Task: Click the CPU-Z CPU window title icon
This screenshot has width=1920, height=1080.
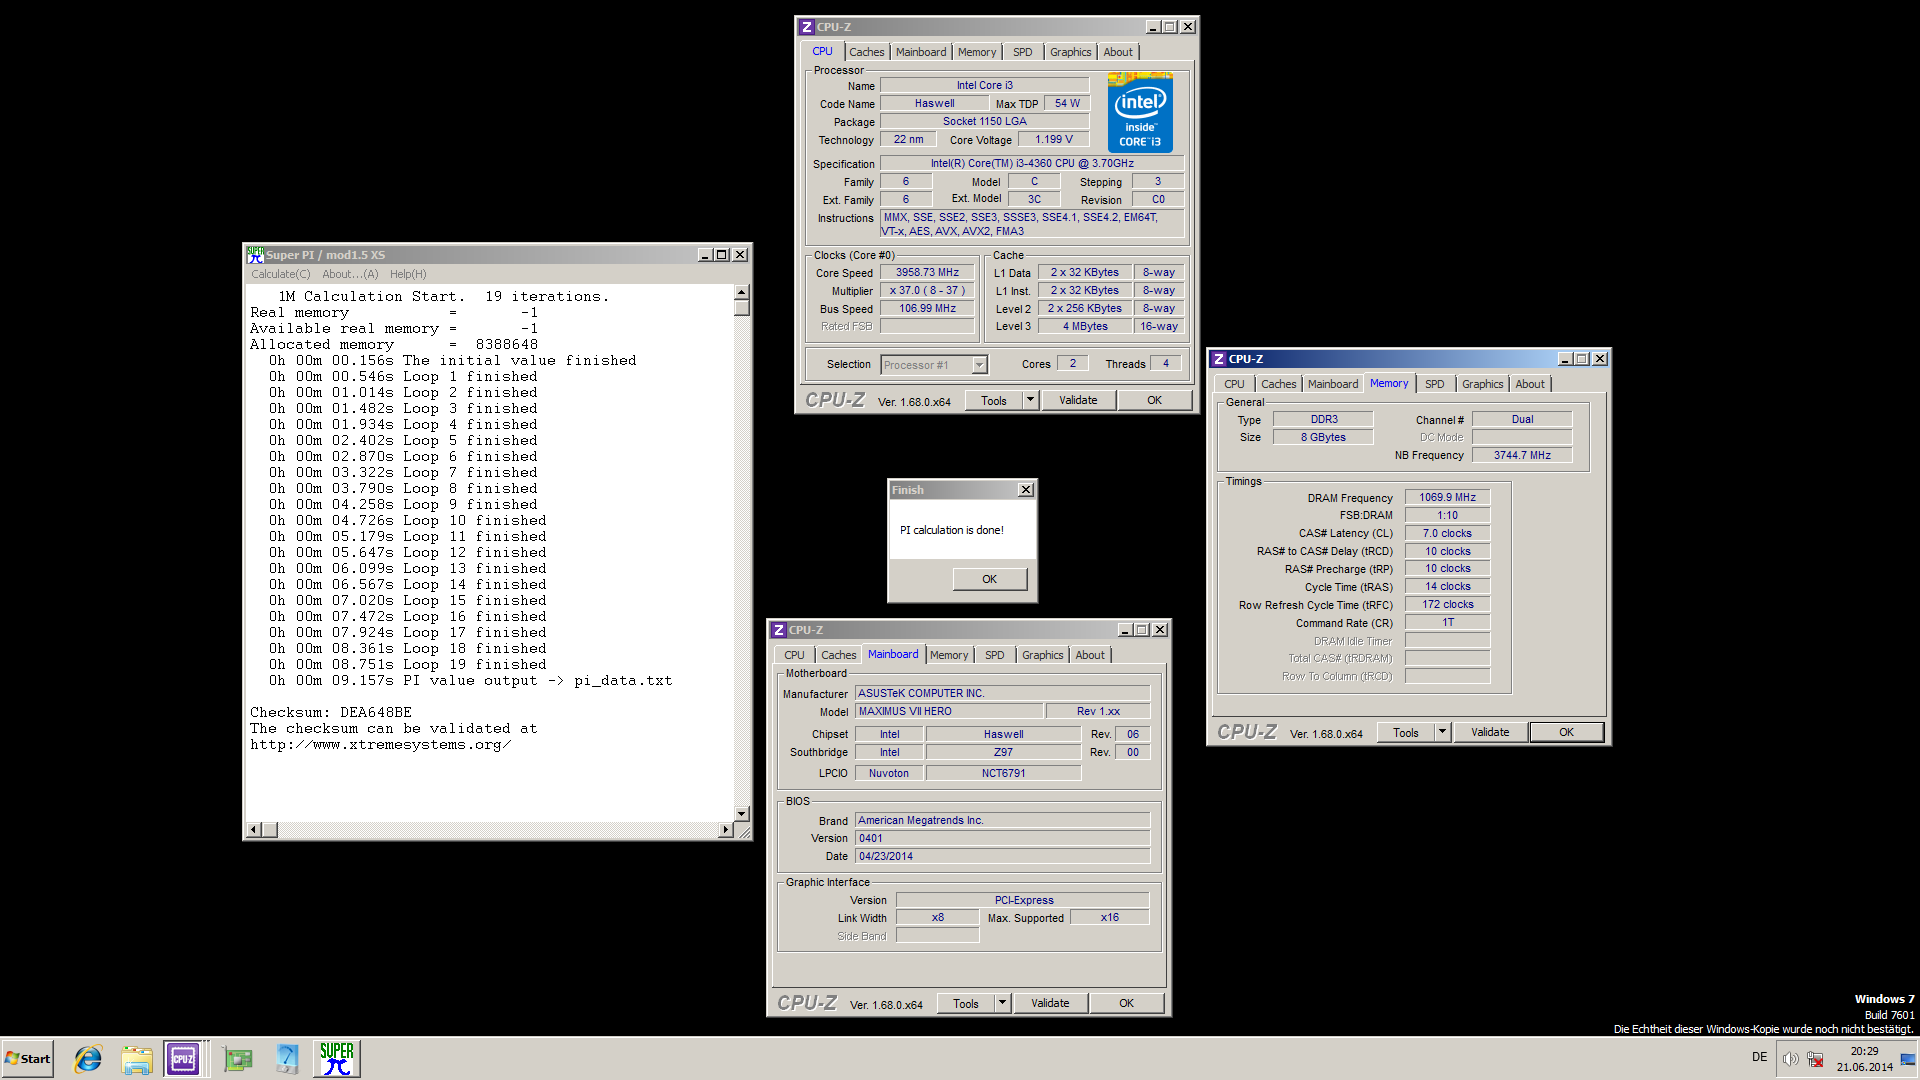Action: (807, 27)
